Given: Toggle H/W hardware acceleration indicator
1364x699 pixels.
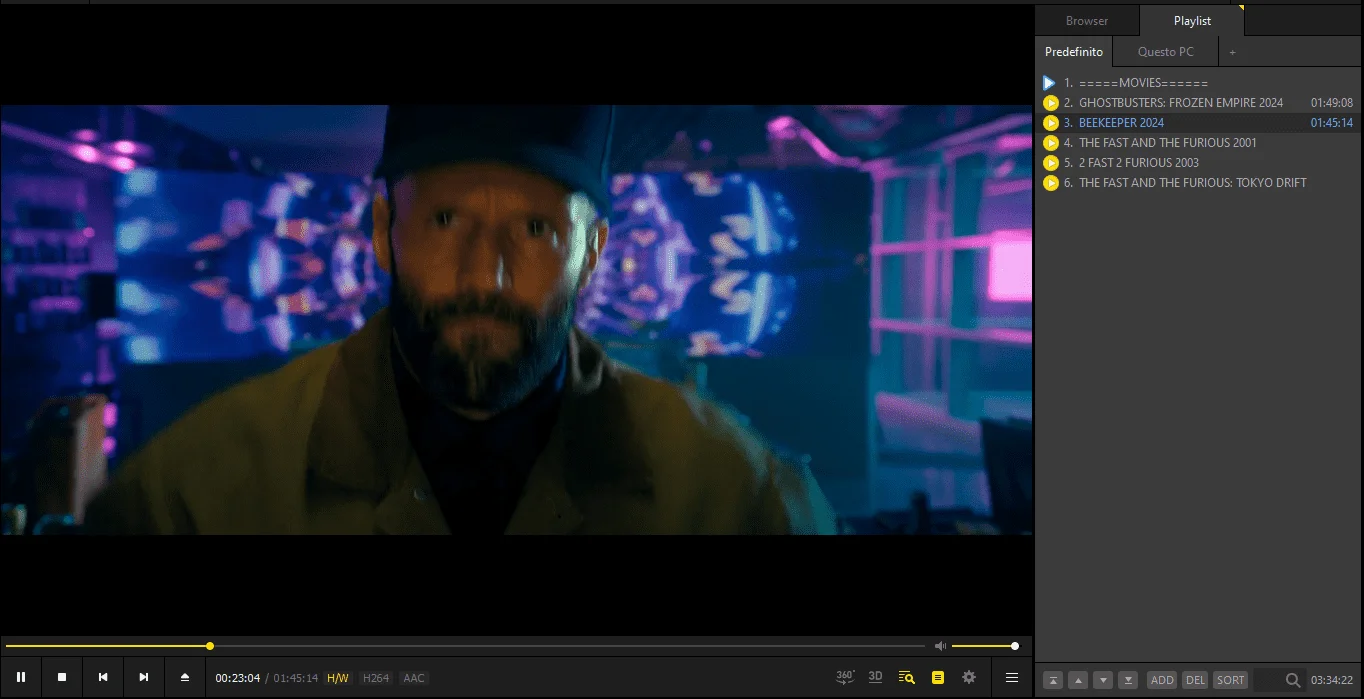Looking at the screenshot, I should point(338,678).
